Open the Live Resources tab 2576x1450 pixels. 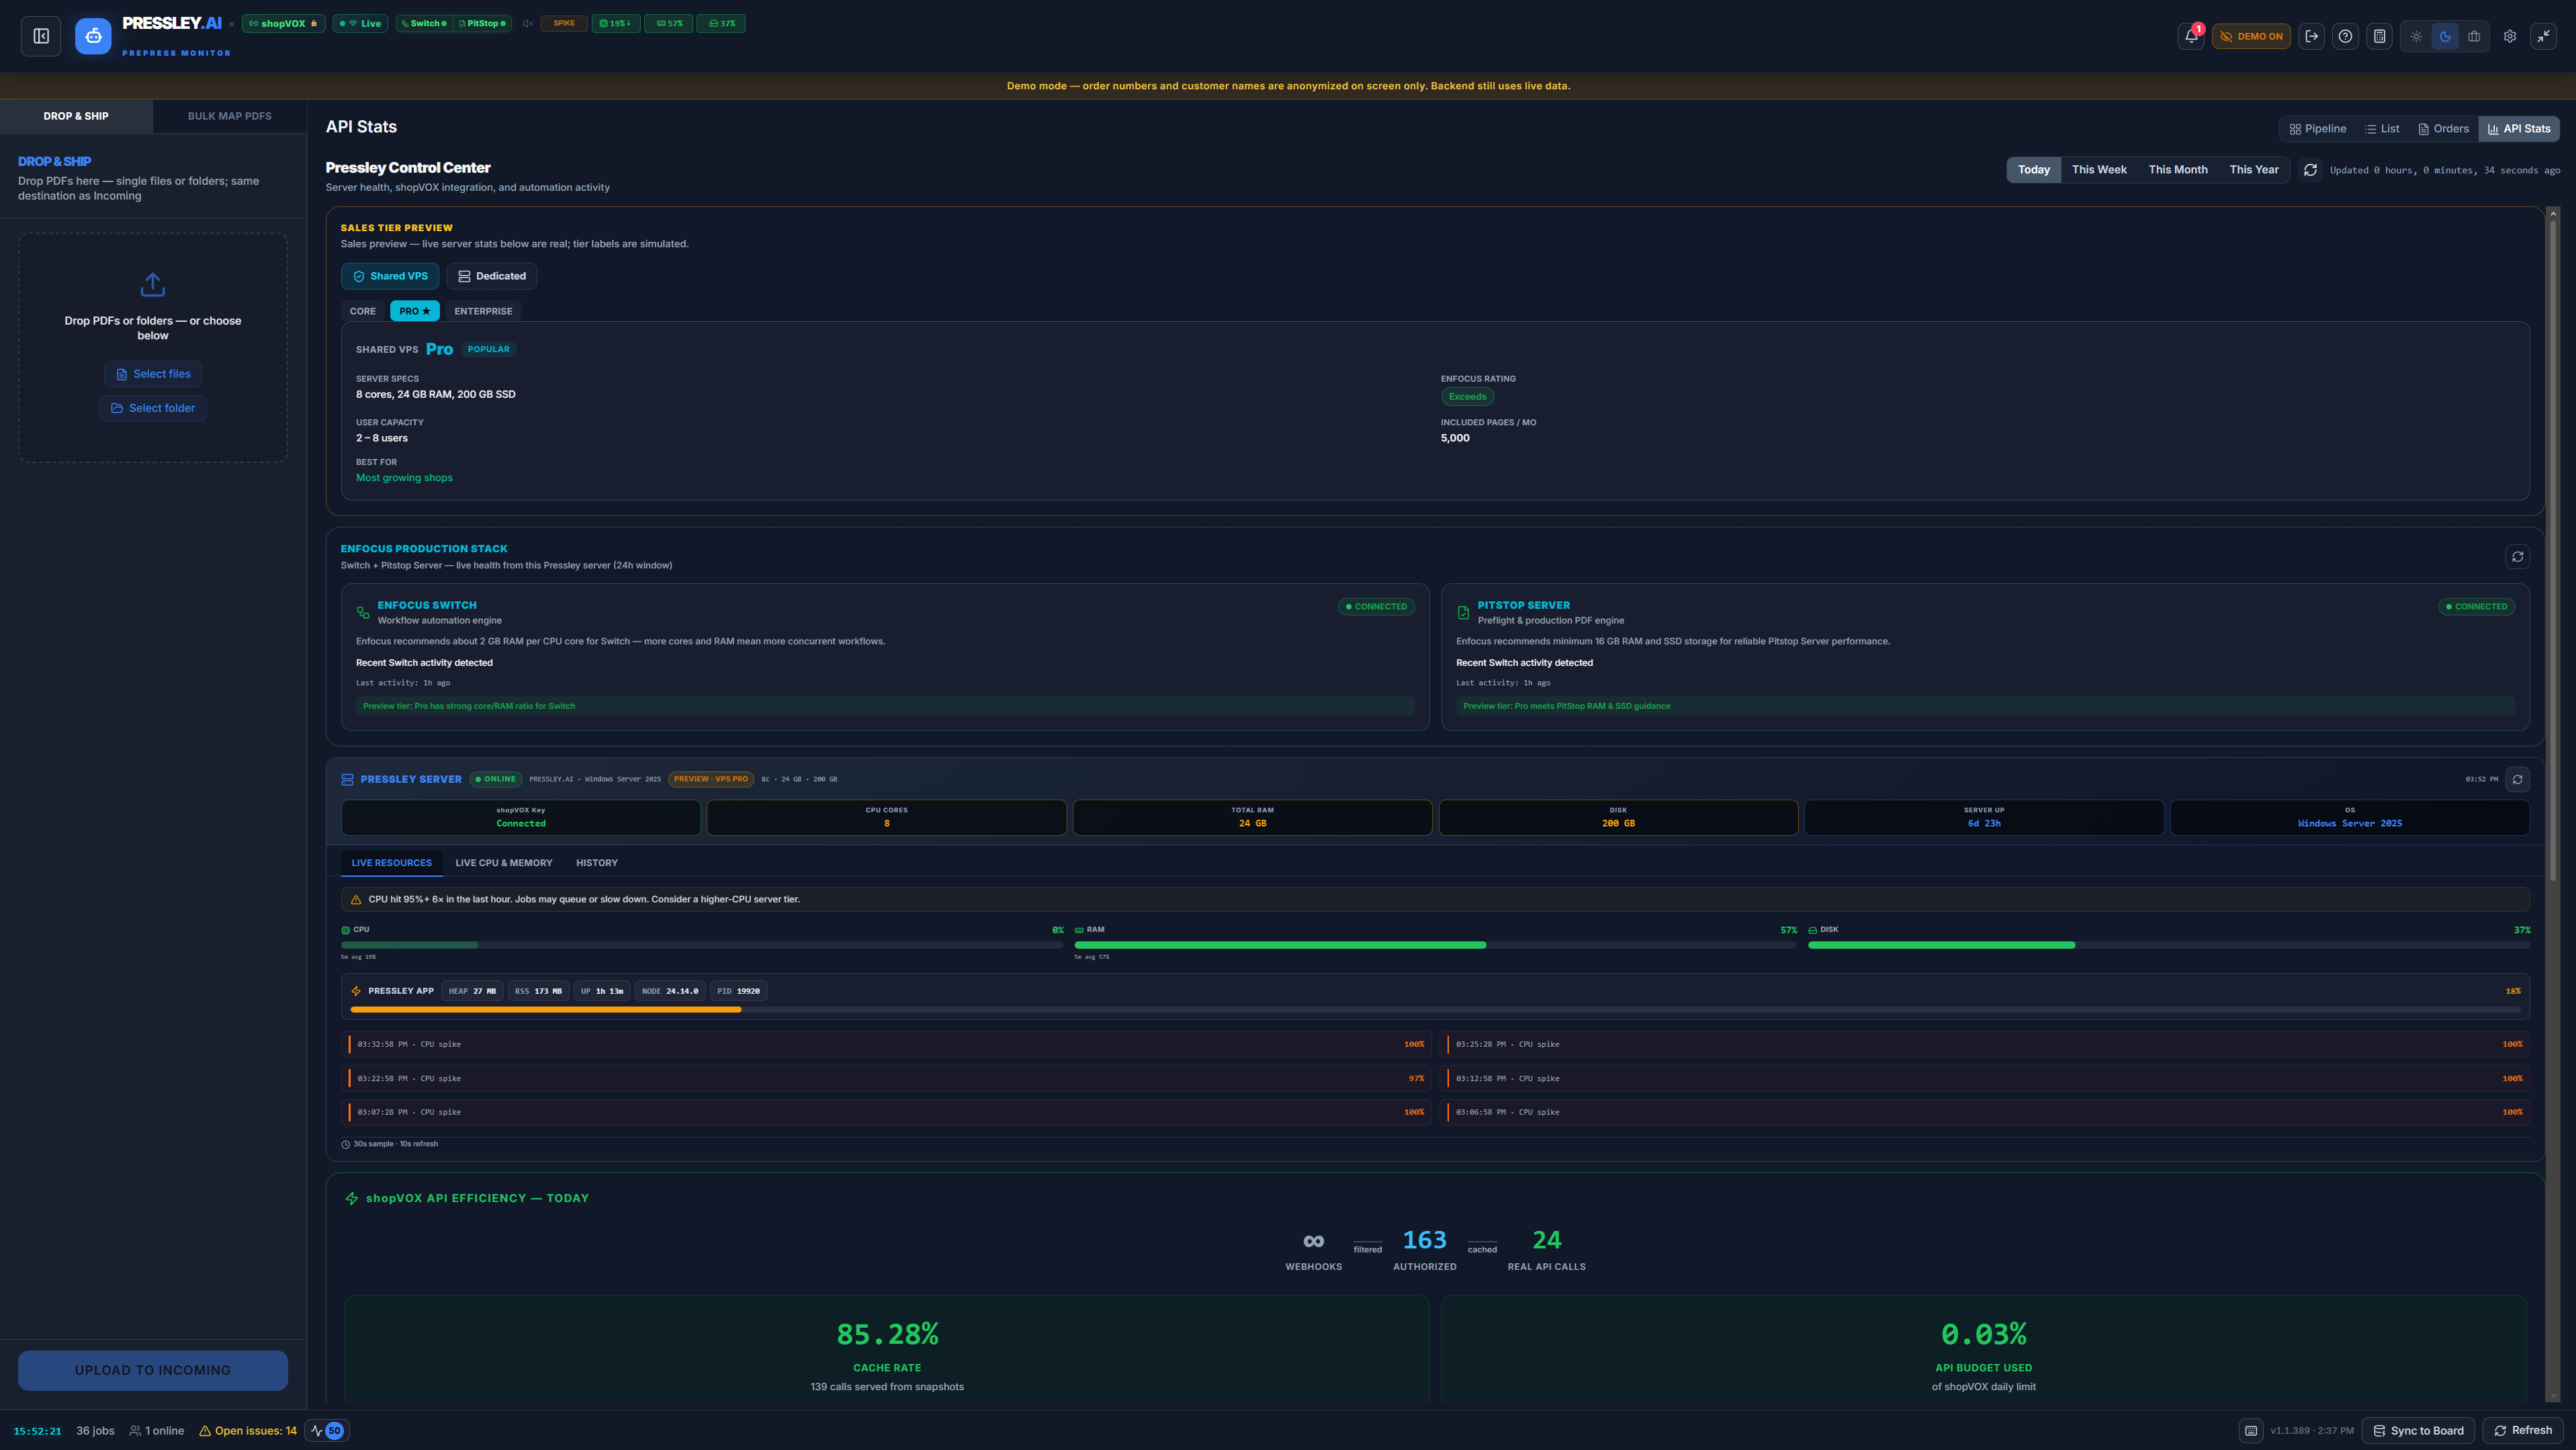point(391,863)
